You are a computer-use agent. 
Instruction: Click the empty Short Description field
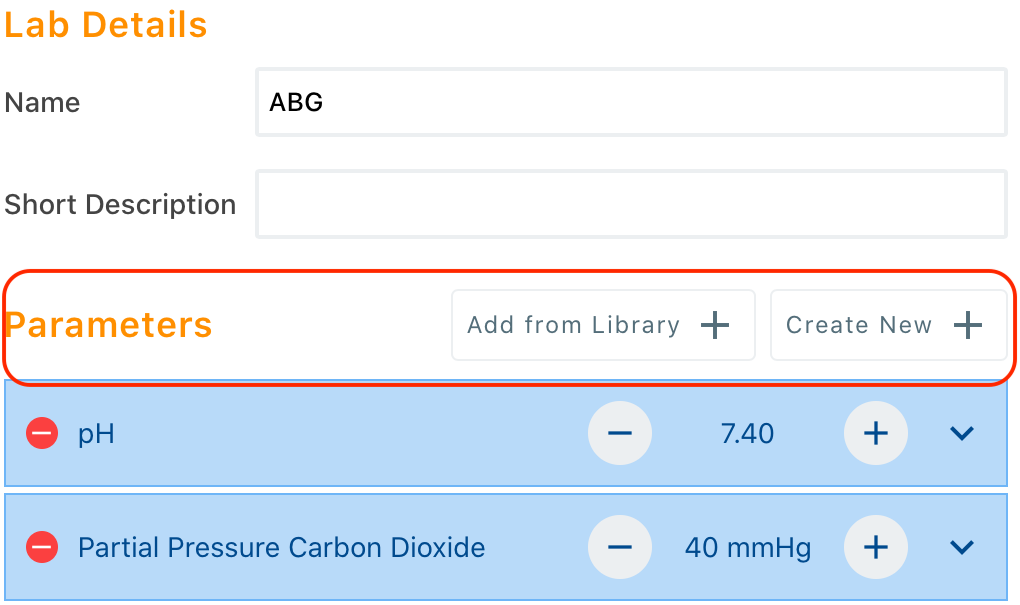pos(631,203)
